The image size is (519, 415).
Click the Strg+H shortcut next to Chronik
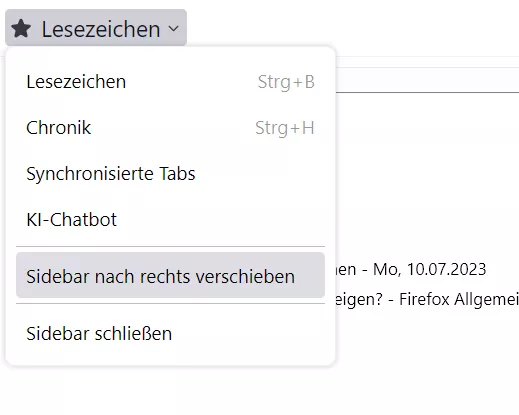click(285, 128)
